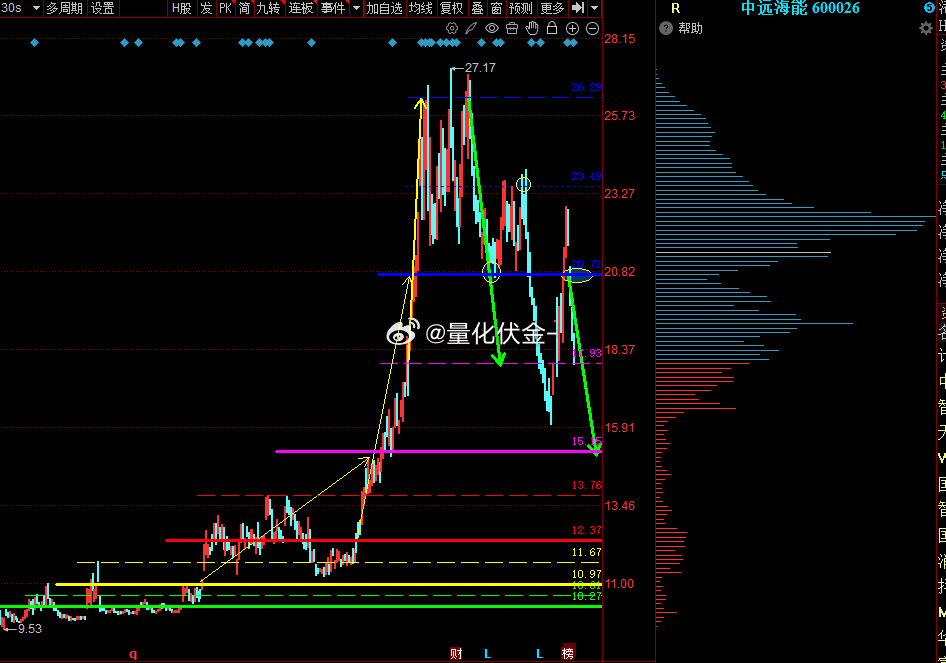Open 多周期 multi-period view
The width and height of the screenshot is (946, 663).
point(64,8)
